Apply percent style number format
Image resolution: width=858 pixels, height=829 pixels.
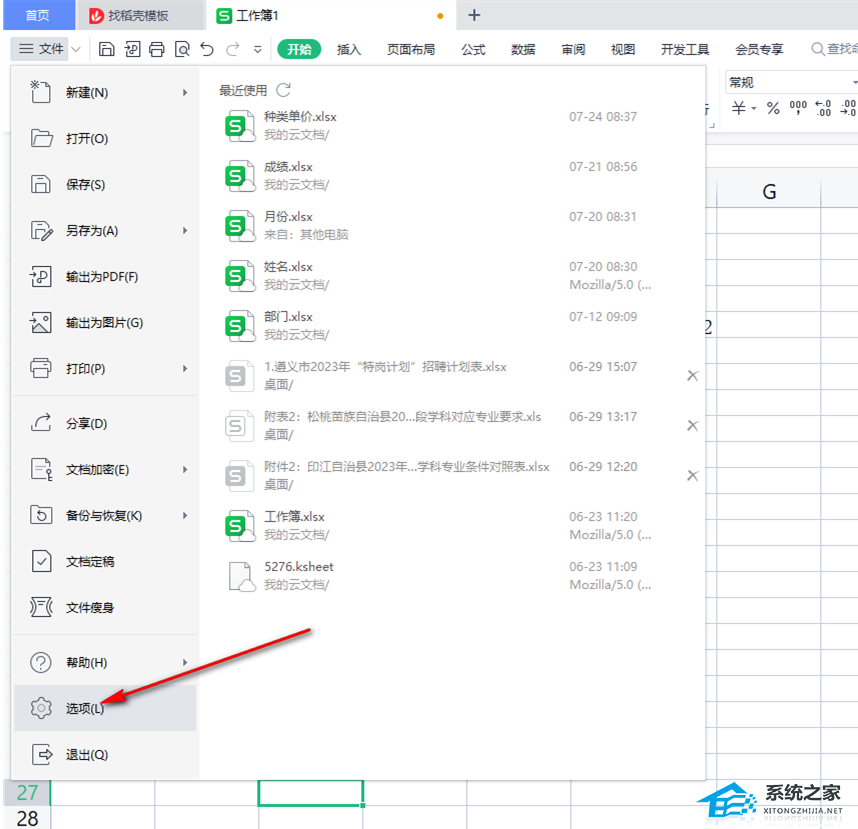click(x=773, y=108)
